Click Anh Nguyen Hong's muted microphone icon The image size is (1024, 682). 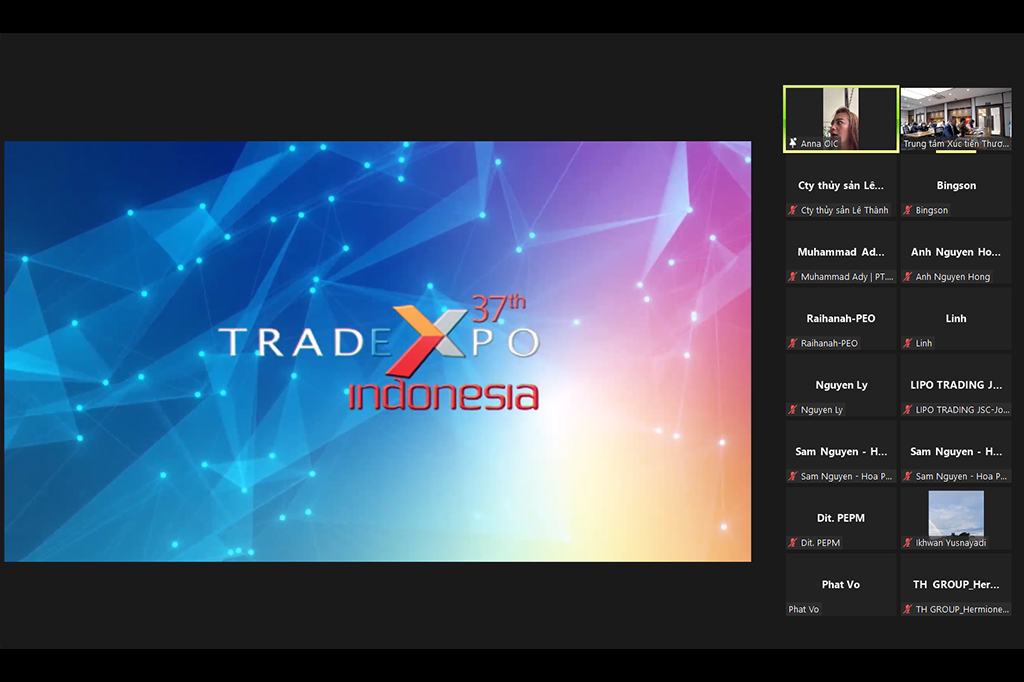point(908,277)
